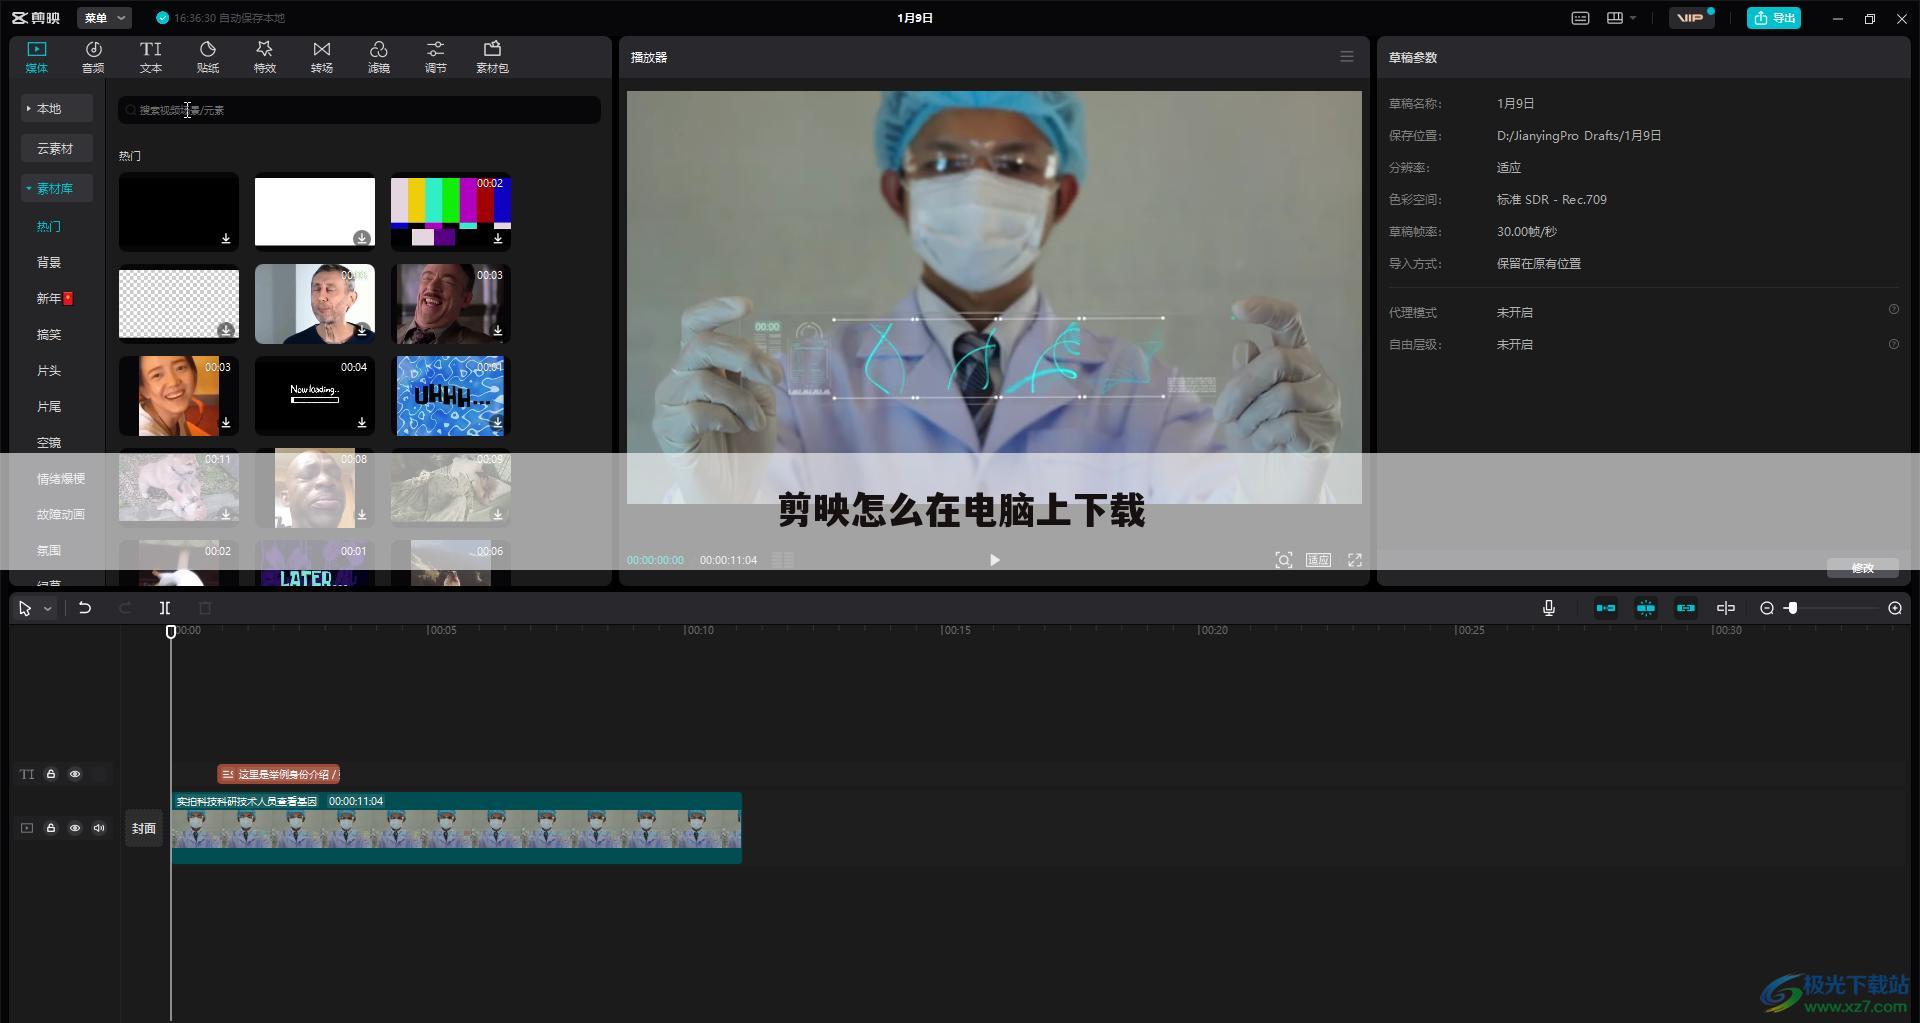Start voice recording with microphone icon
The image size is (1920, 1023).
[x=1549, y=608]
